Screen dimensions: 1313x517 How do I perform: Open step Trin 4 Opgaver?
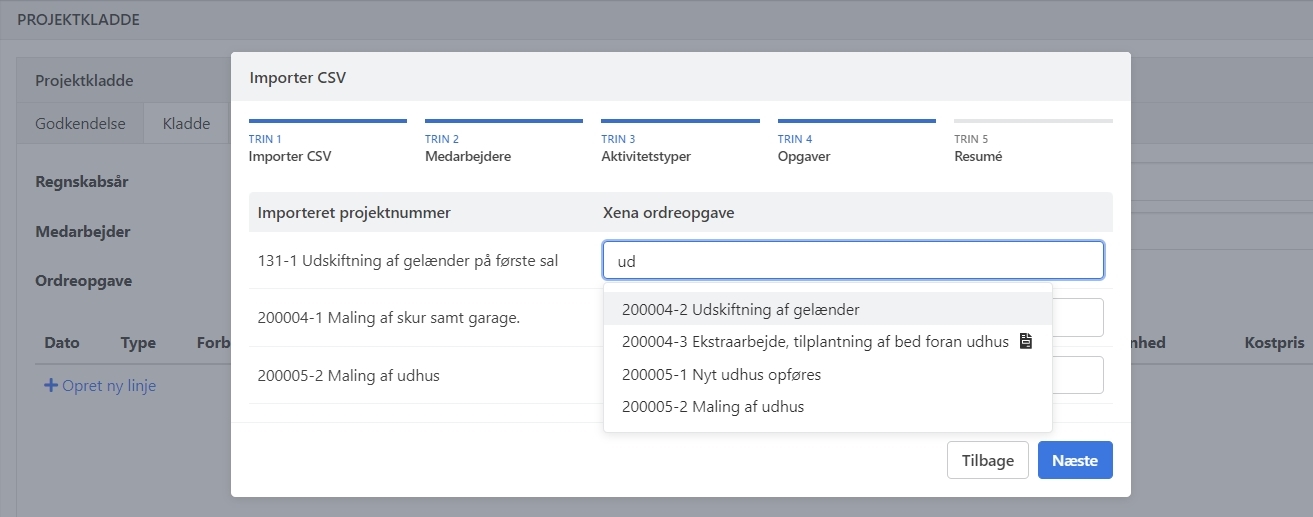pos(857,142)
